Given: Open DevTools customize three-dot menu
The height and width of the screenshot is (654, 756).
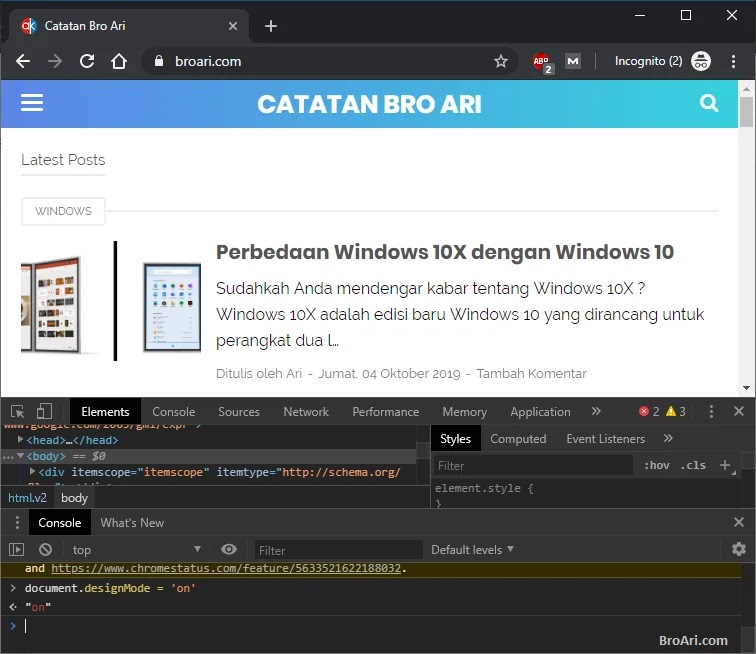Looking at the screenshot, I should click(711, 411).
